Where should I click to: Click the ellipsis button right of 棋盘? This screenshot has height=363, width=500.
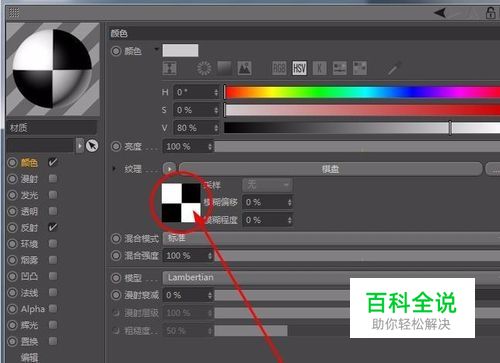pos(493,169)
